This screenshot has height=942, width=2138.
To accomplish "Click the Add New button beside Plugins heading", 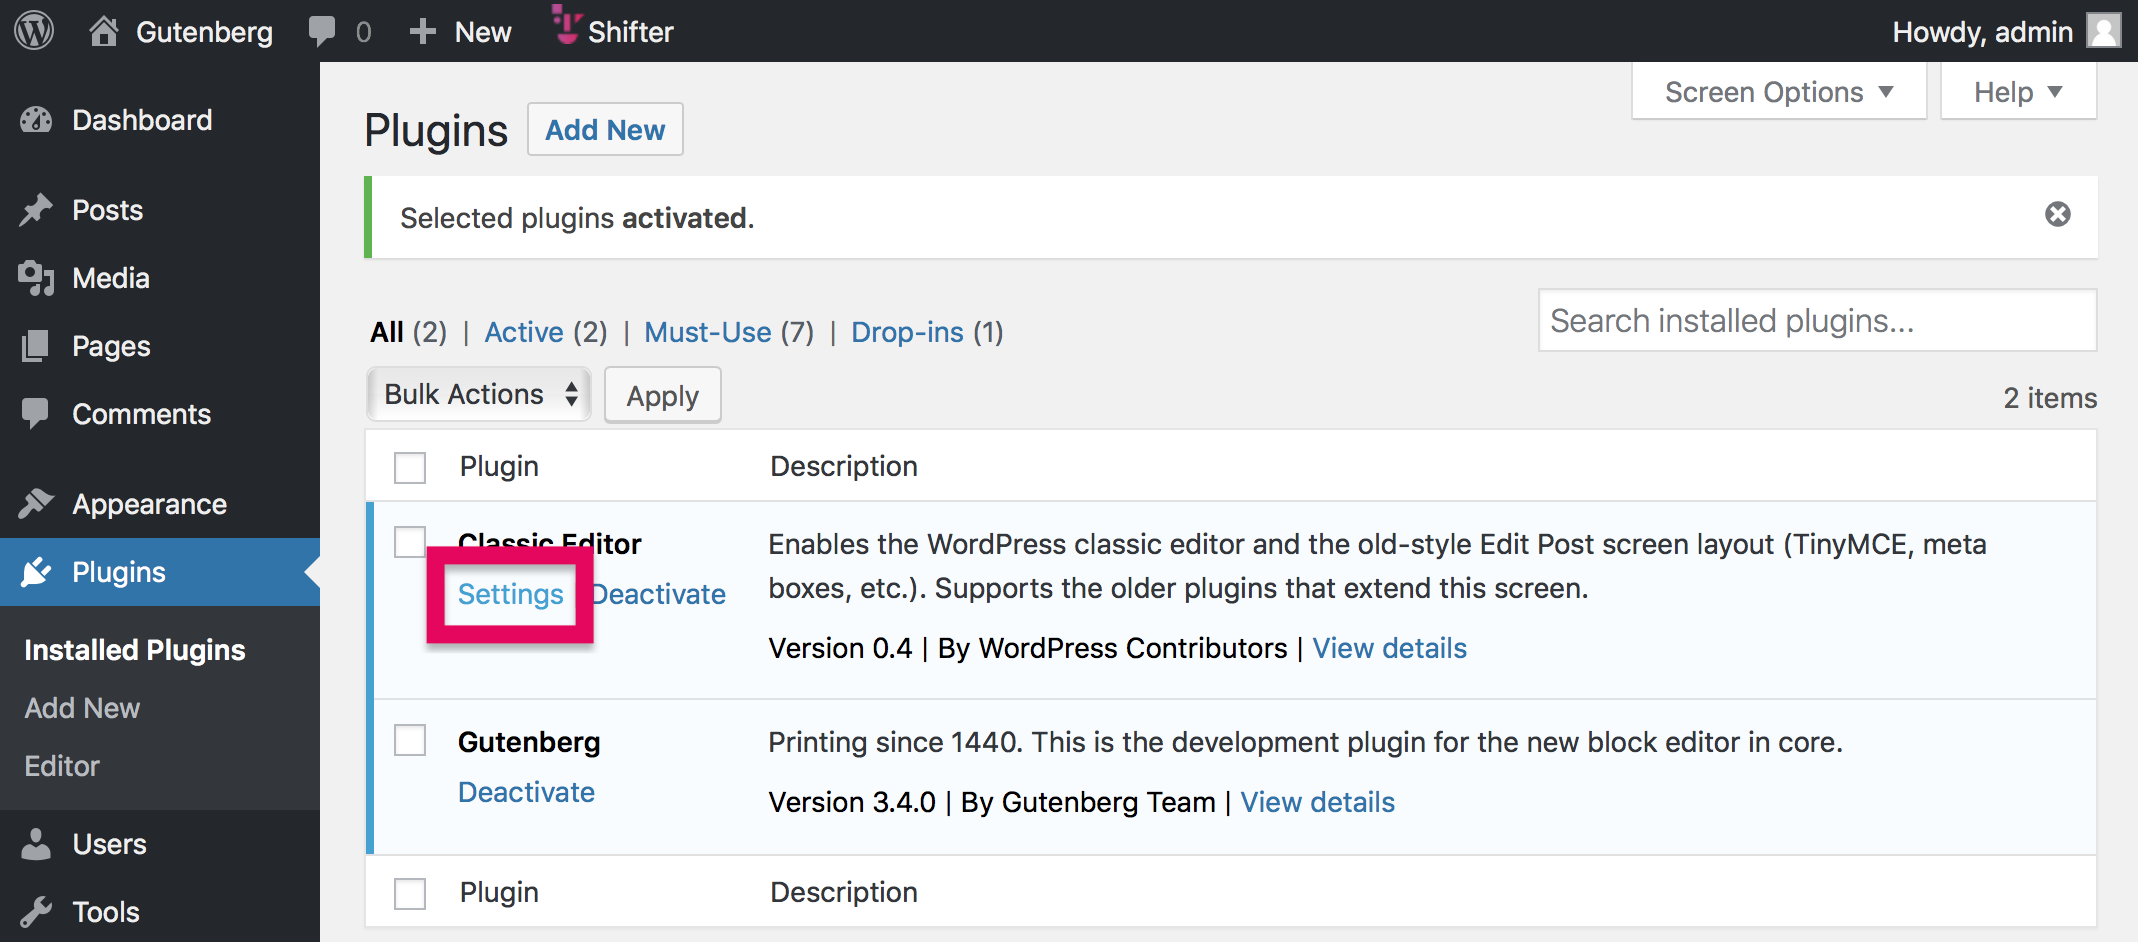I will [605, 130].
